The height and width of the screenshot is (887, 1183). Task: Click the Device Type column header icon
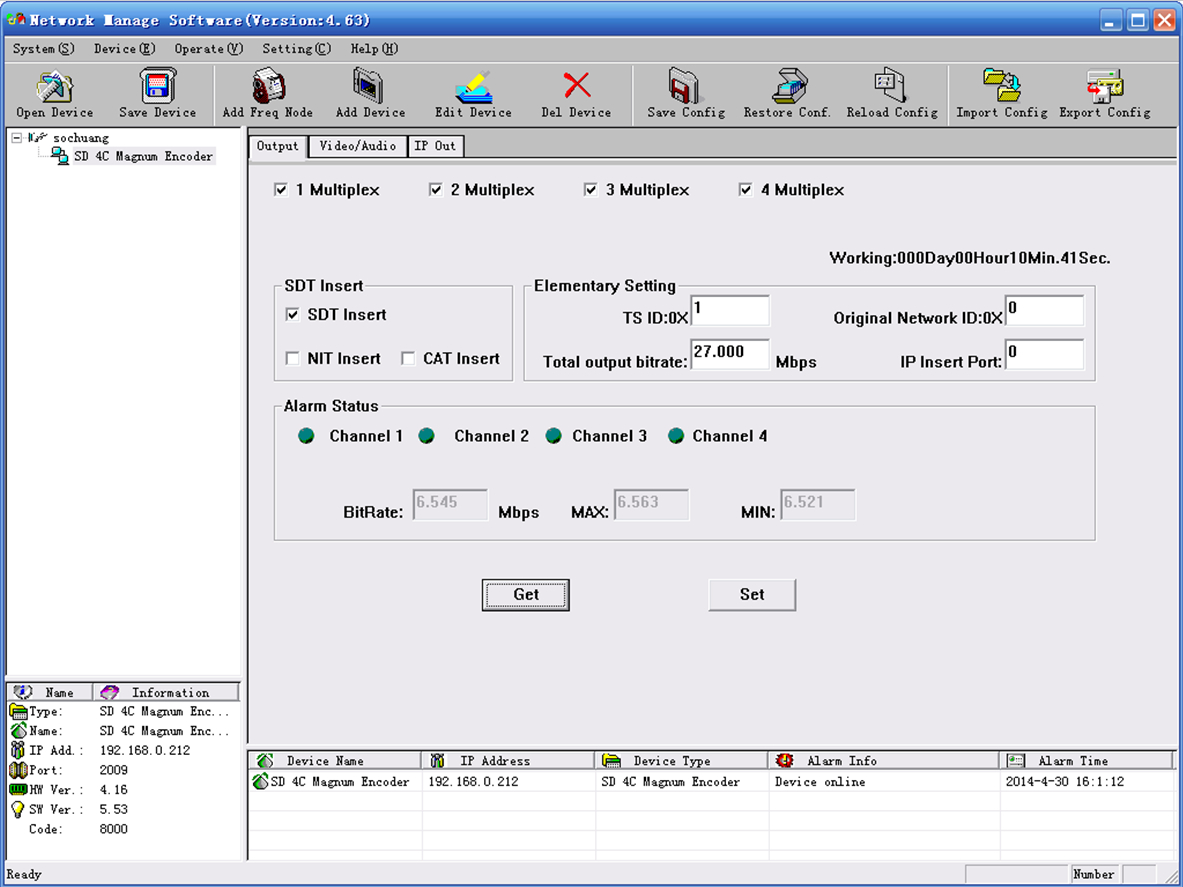point(611,760)
